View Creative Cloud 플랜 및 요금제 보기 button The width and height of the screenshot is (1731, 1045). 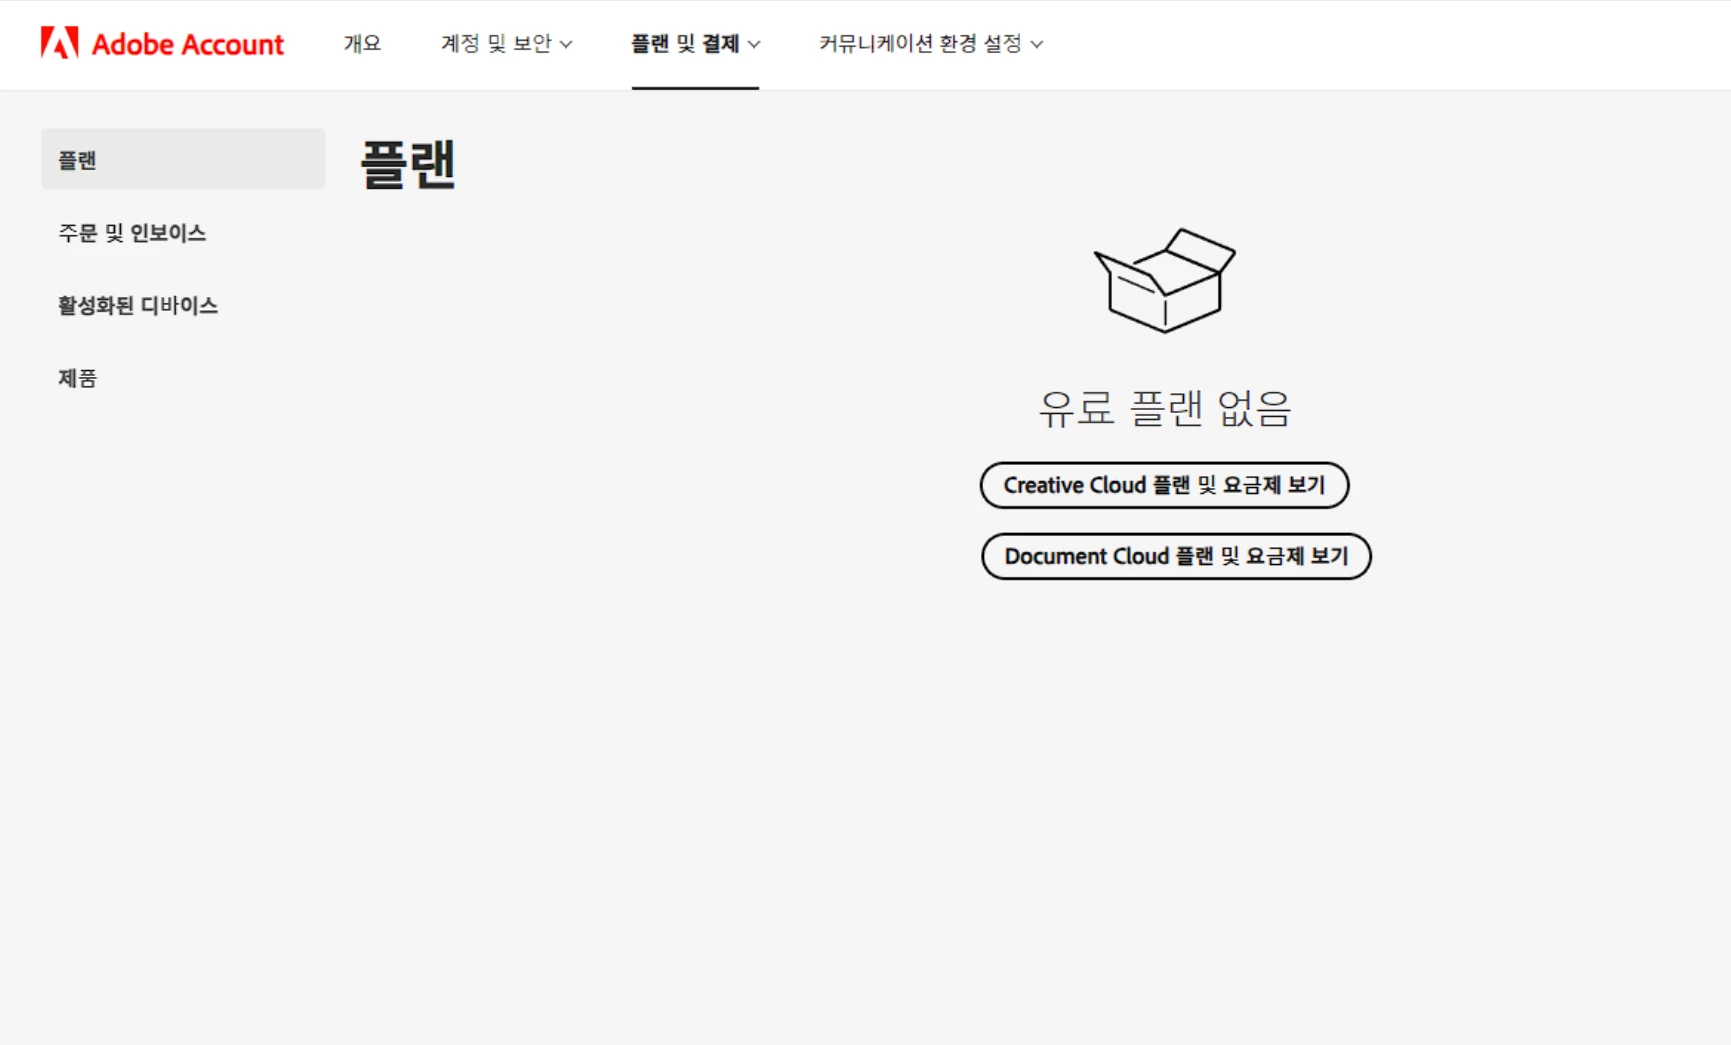(x=1164, y=485)
